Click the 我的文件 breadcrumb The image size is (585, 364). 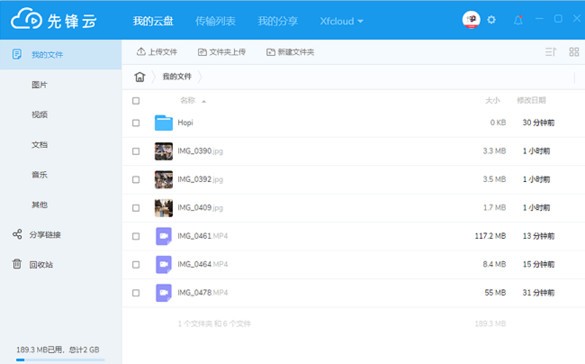pyautogui.click(x=177, y=76)
